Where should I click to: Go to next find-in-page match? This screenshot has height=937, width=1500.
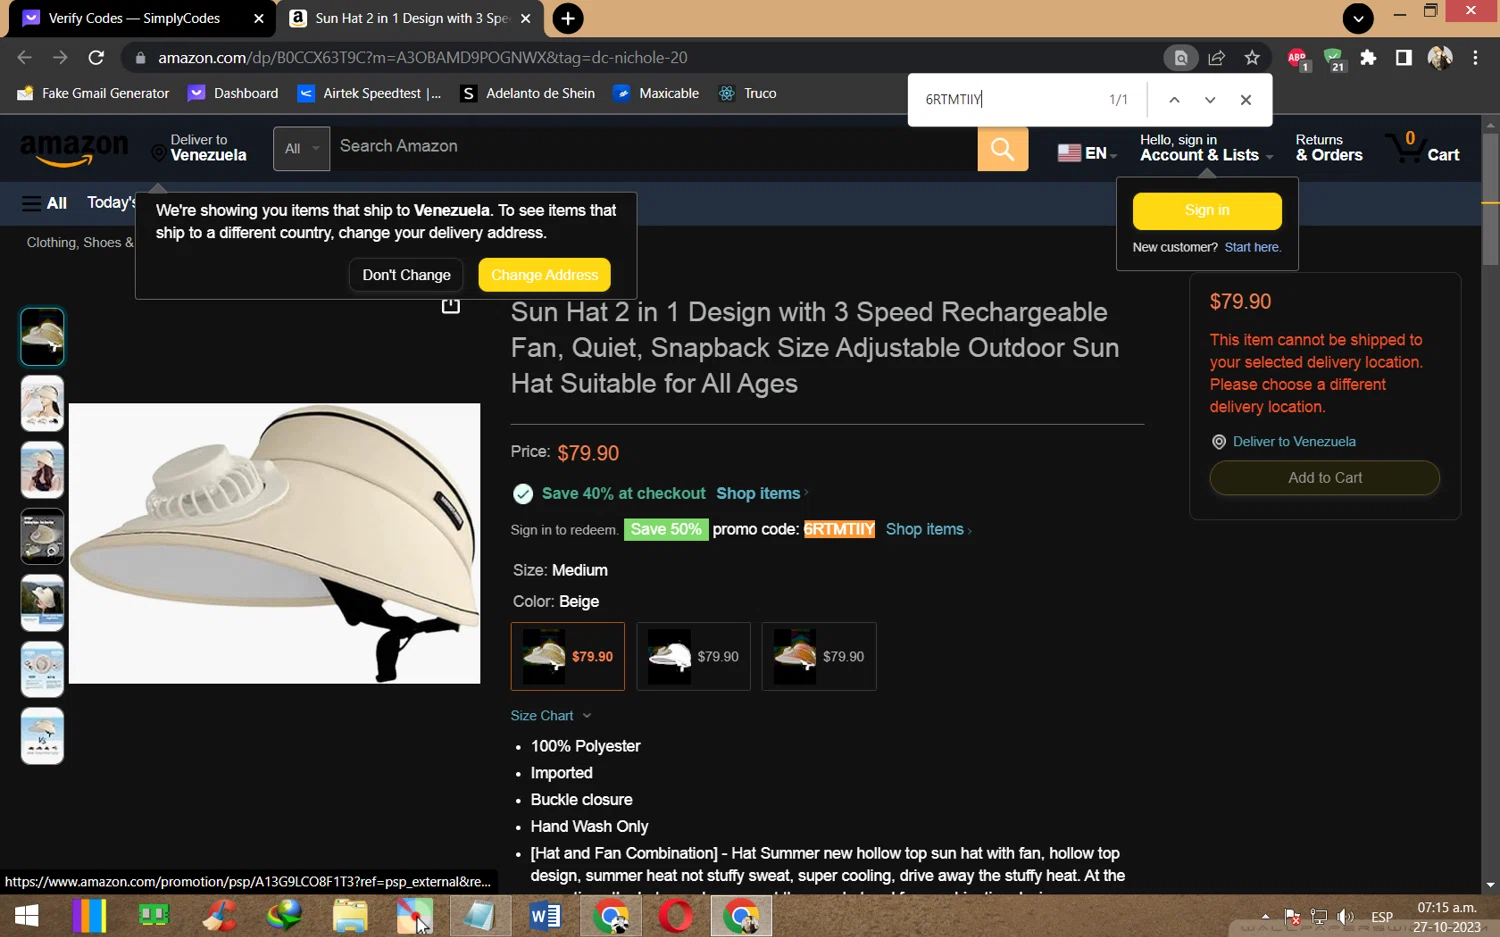coord(1210,100)
